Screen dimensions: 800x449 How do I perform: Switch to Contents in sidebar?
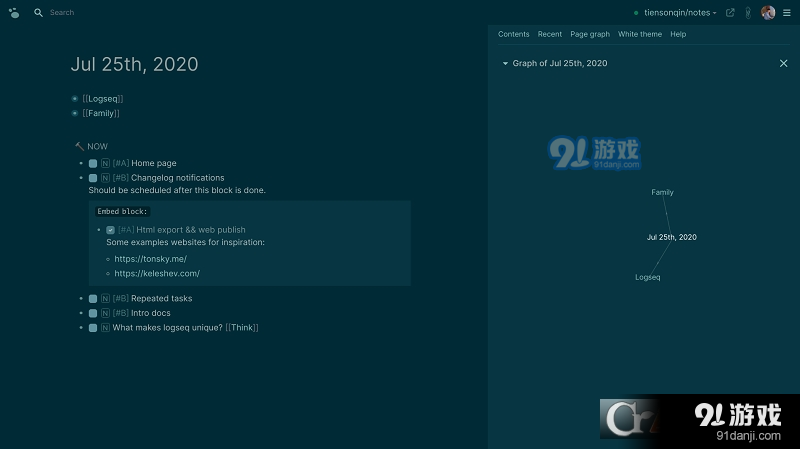pos(513,34)
